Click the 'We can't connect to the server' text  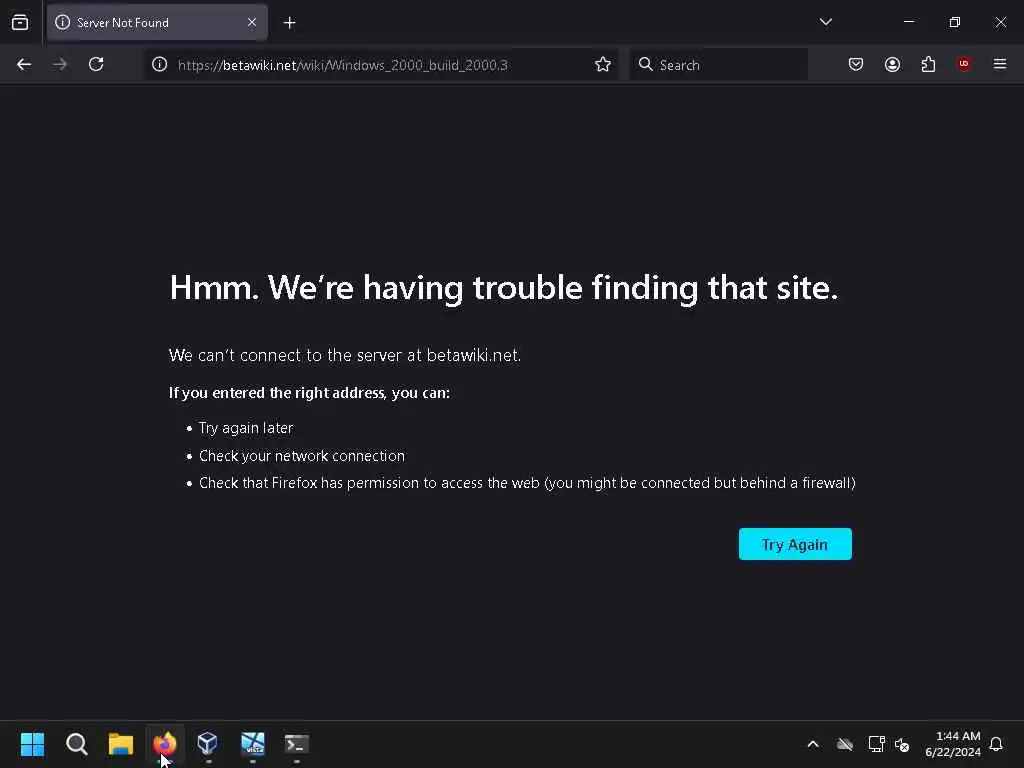point(345,355)
